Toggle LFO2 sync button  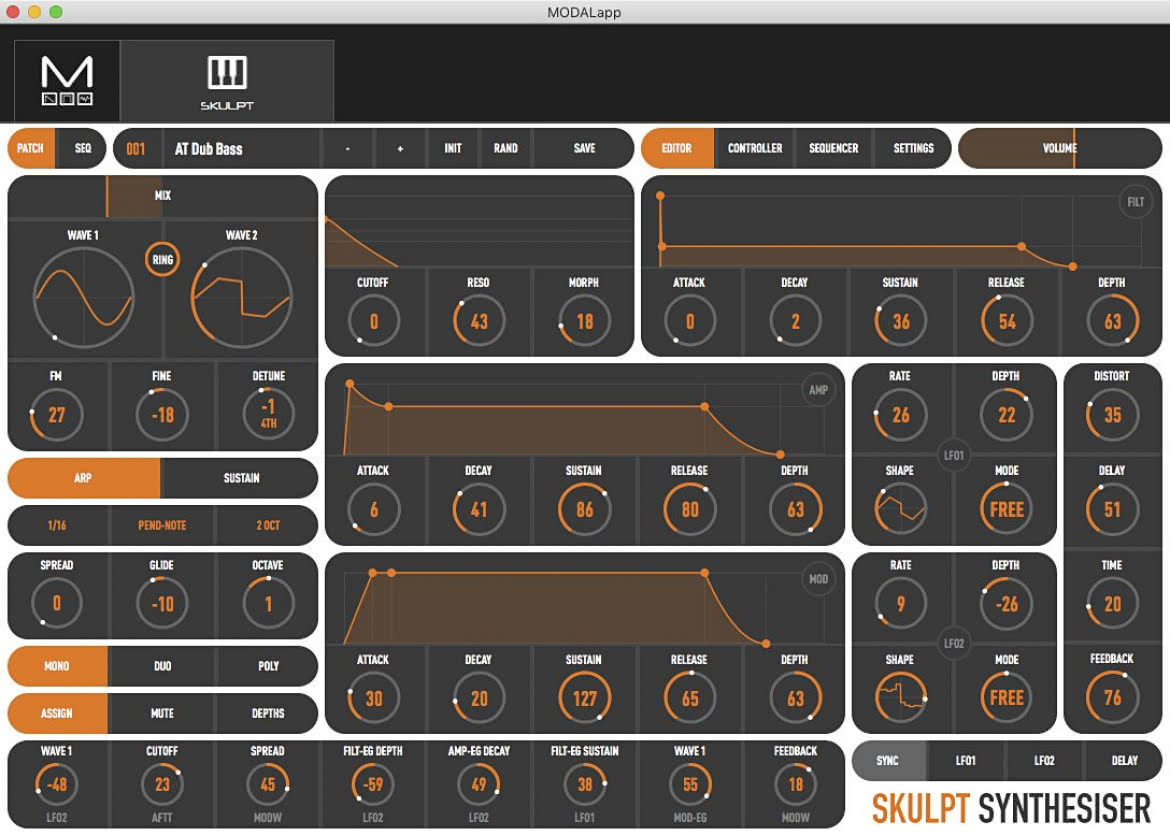pyautogui.click(x=1044, y=761)
